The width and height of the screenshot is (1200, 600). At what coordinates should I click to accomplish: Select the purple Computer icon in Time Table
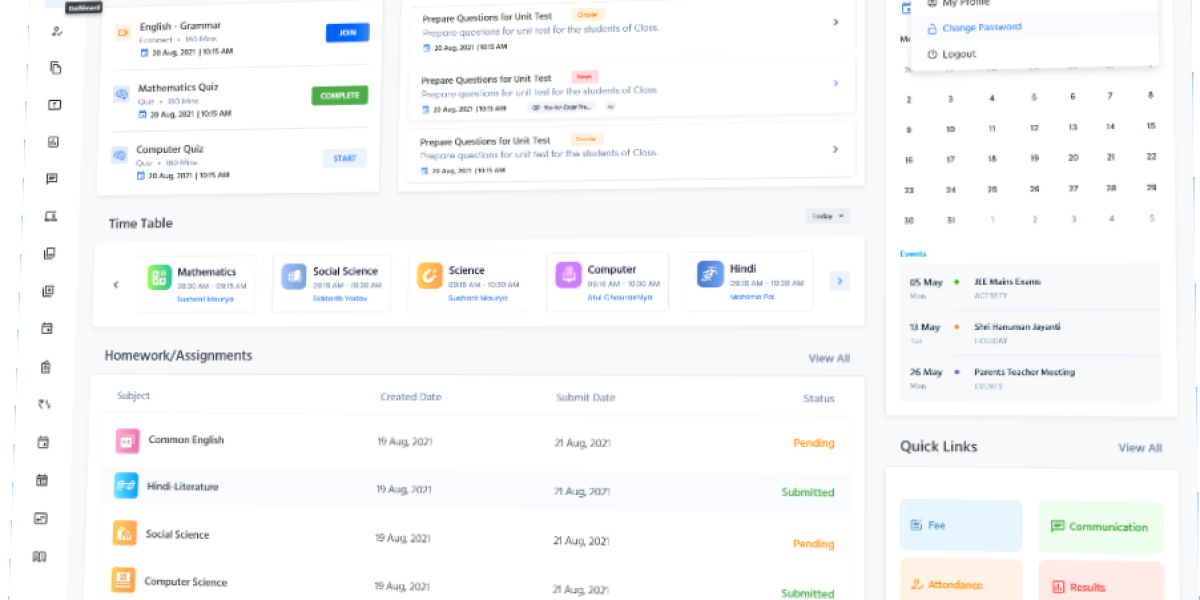568,275
